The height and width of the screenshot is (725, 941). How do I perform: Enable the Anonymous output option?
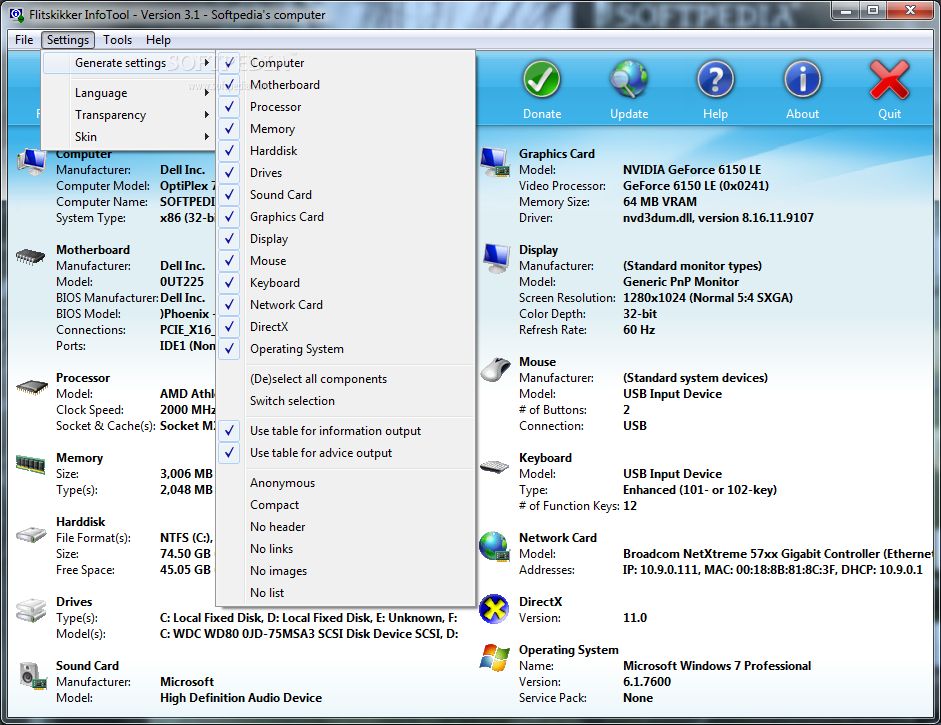[x=347, y=483]
